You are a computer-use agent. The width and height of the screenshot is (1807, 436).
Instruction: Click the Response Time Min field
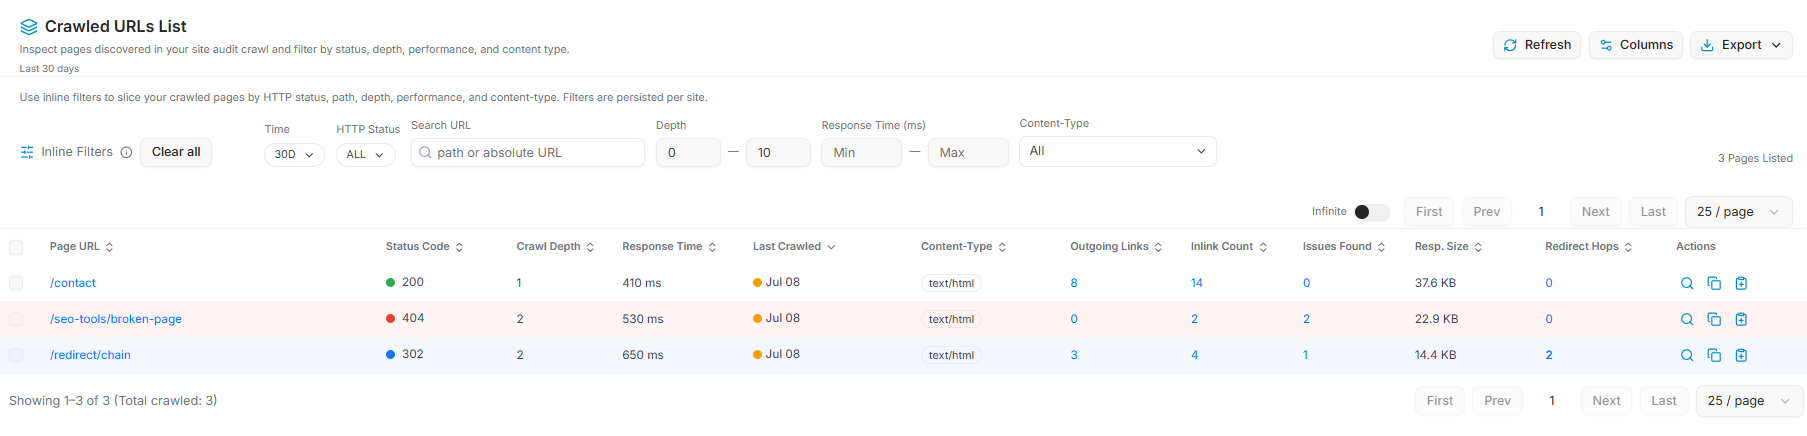(x=861, y=153)
